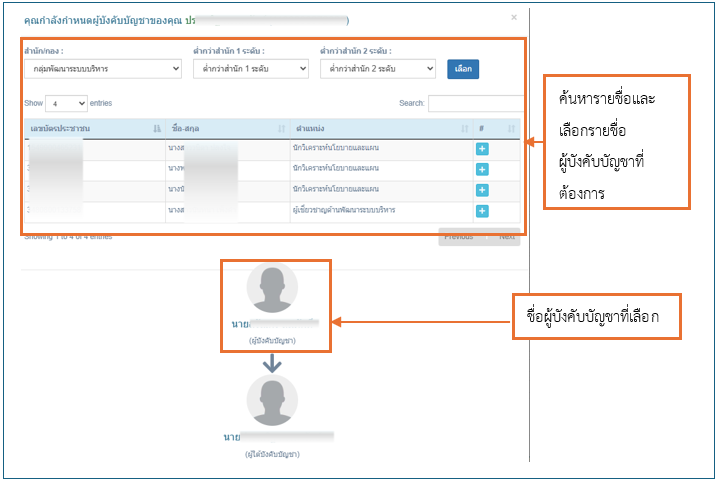Sort by the # column
The image size is (717, 482).
[497, 129]
